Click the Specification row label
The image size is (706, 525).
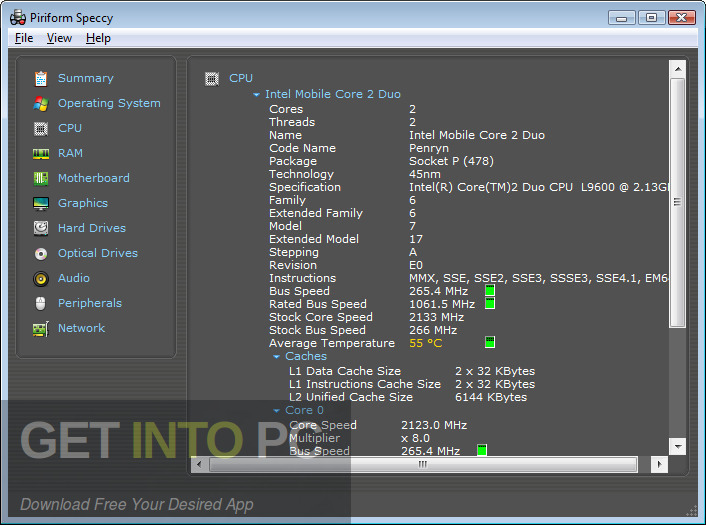coord(305,187)
